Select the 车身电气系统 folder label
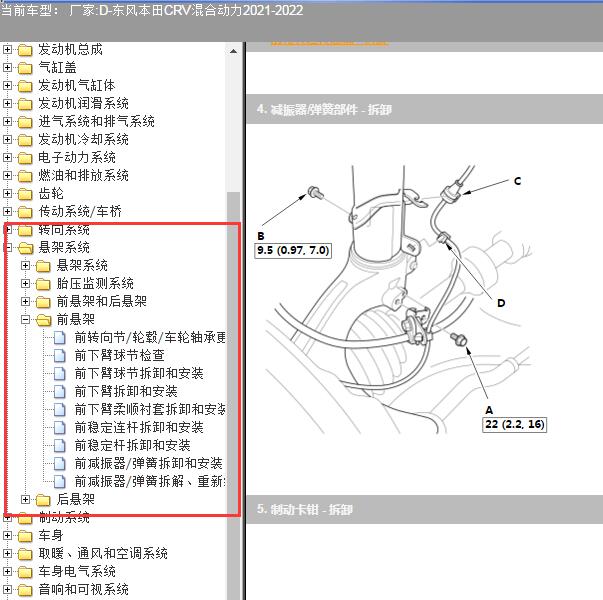This screenshot has height=600, width=603. point(77,572)
